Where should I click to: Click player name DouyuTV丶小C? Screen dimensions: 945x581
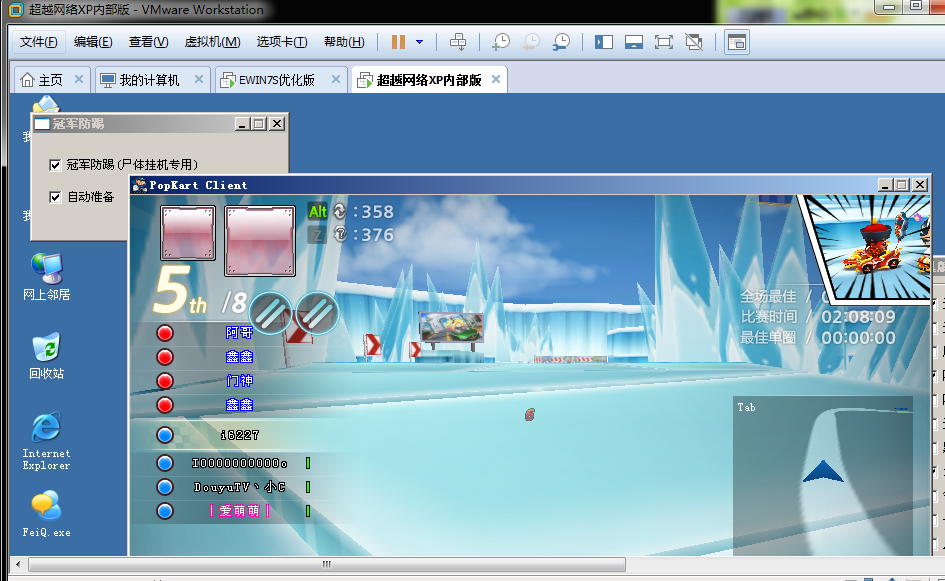click(239, 487)
